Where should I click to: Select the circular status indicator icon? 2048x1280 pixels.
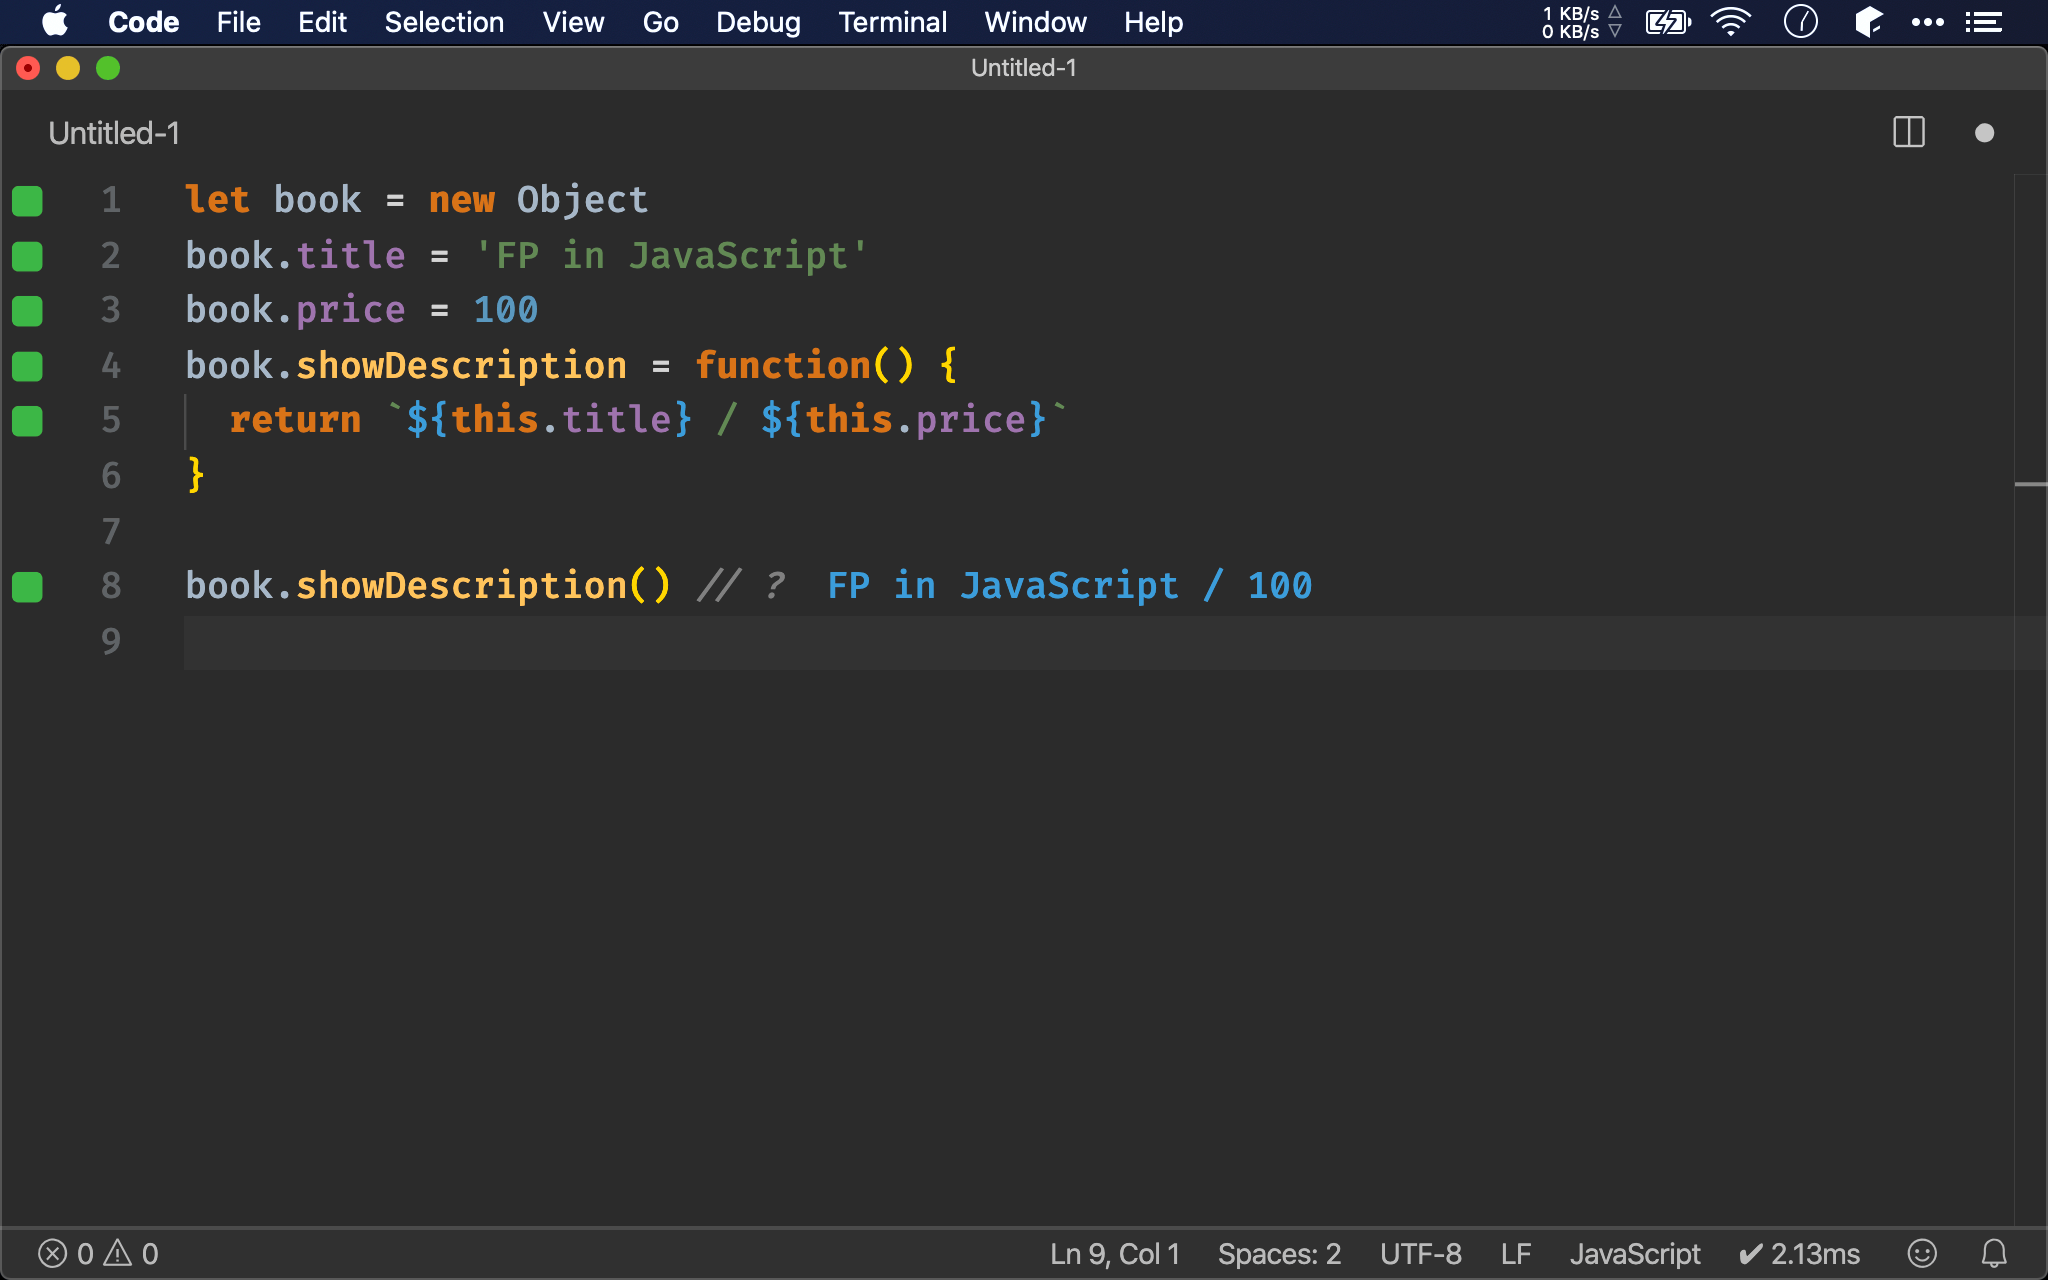tap(1985, 134)
